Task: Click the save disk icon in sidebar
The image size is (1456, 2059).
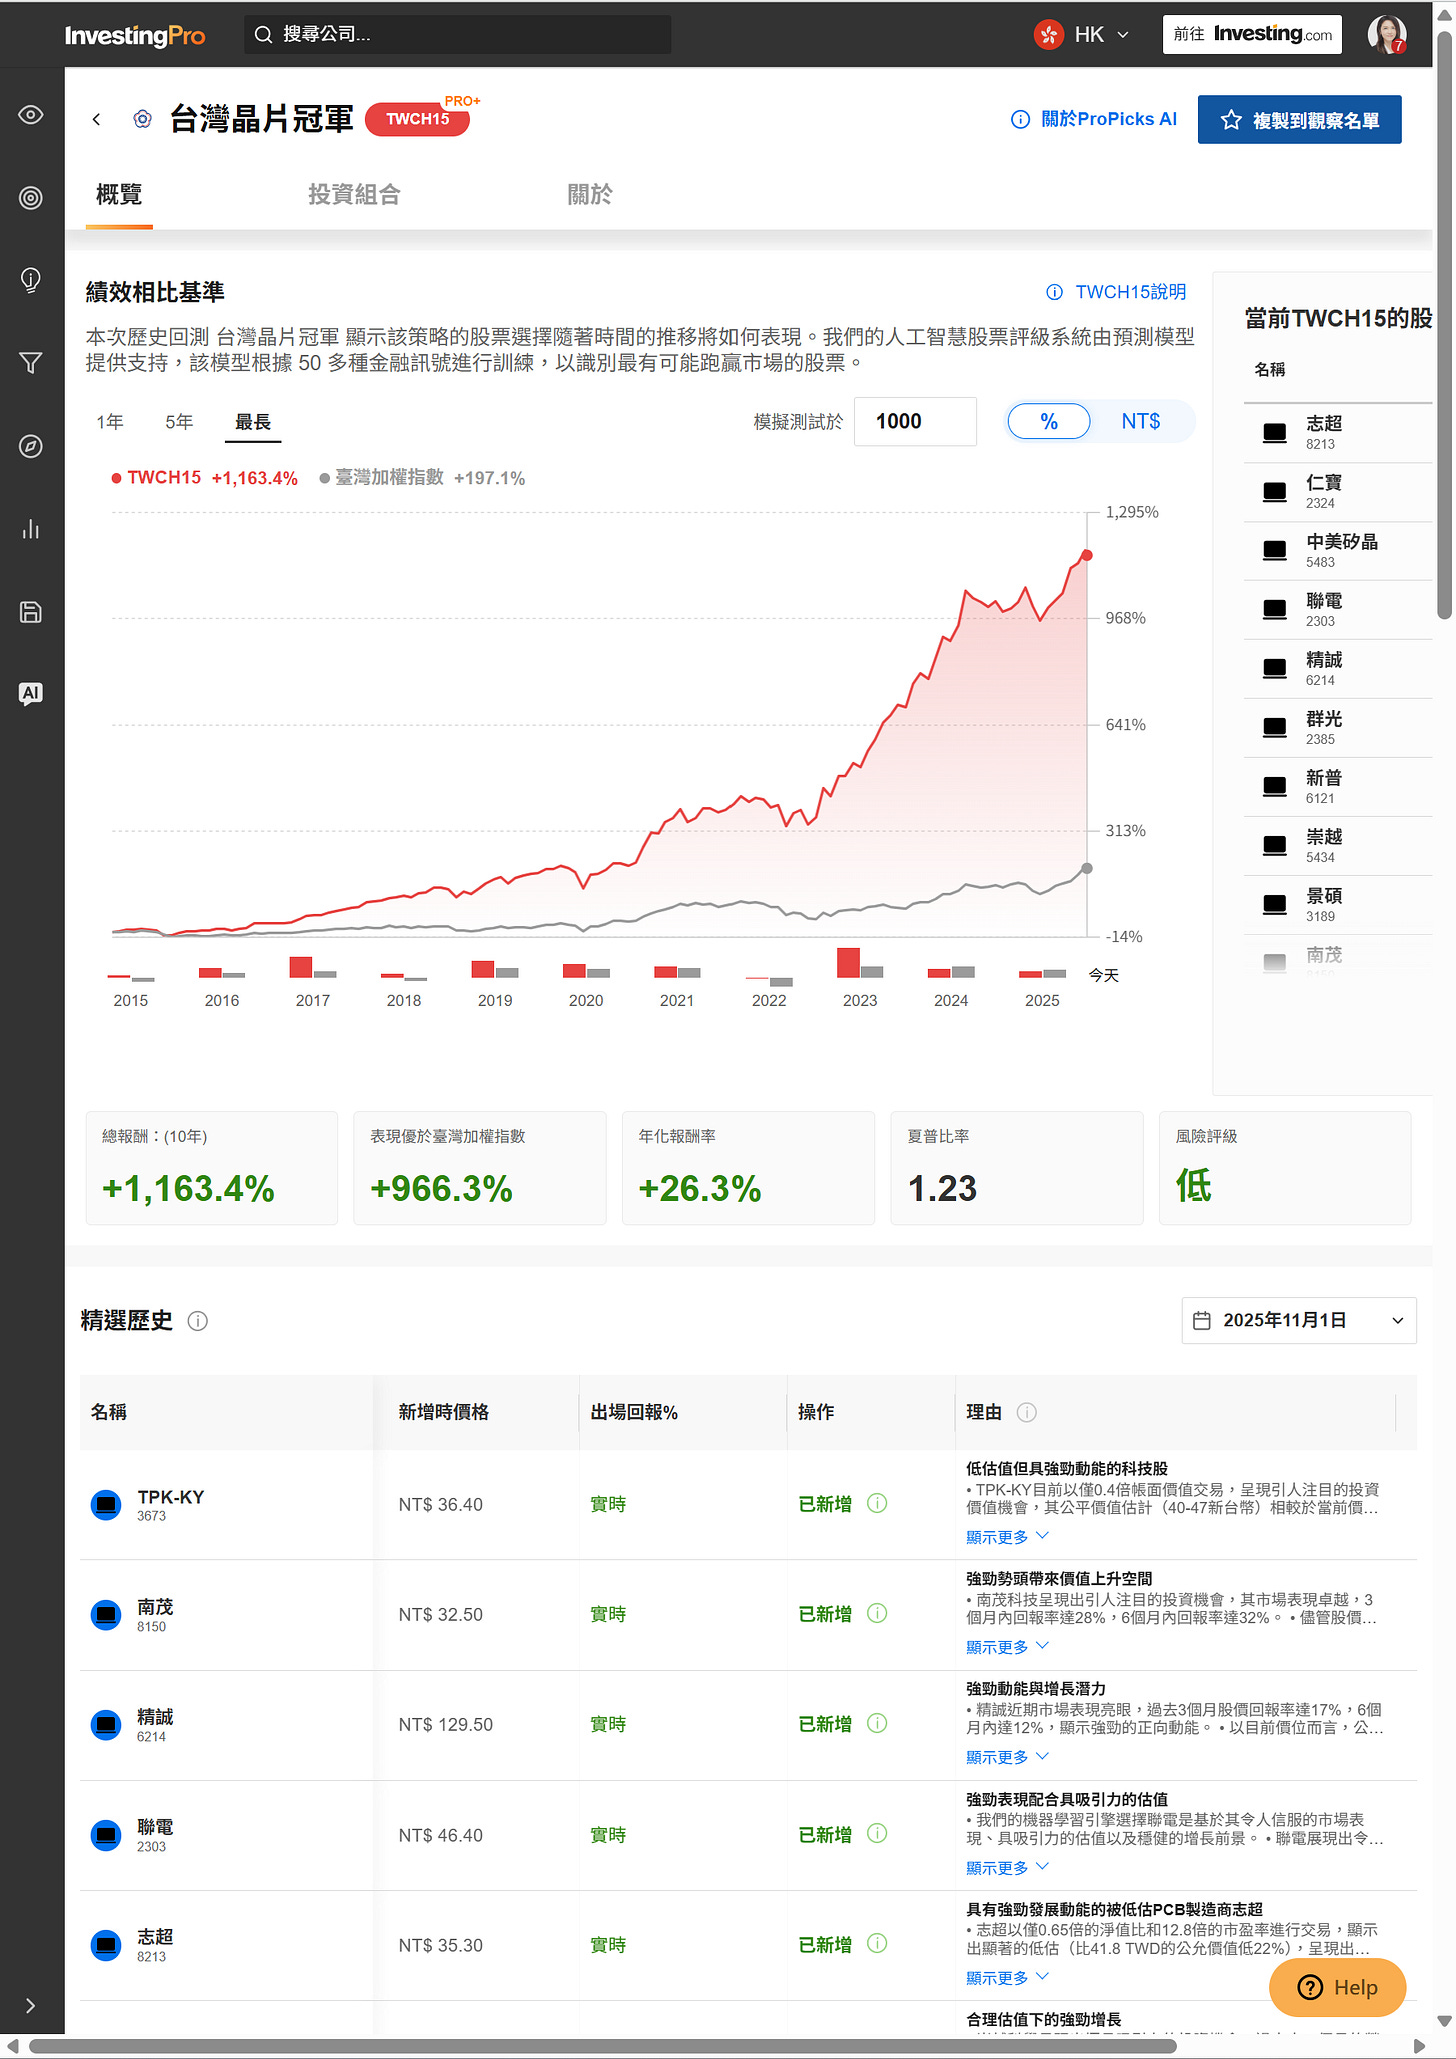Action: (x=31, y=612)
